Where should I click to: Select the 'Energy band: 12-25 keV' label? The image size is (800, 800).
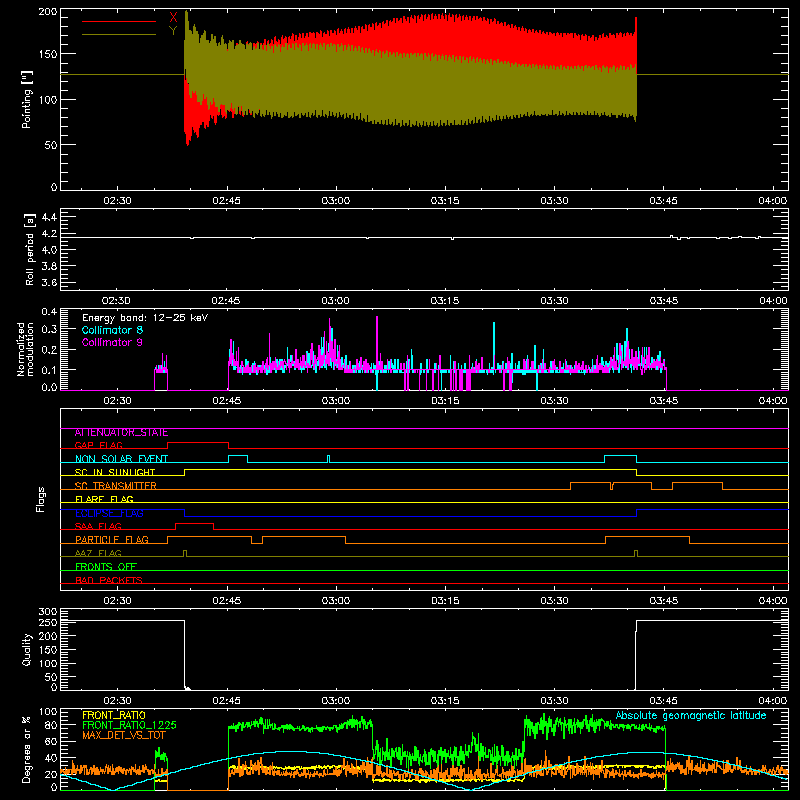pos(145,318)
